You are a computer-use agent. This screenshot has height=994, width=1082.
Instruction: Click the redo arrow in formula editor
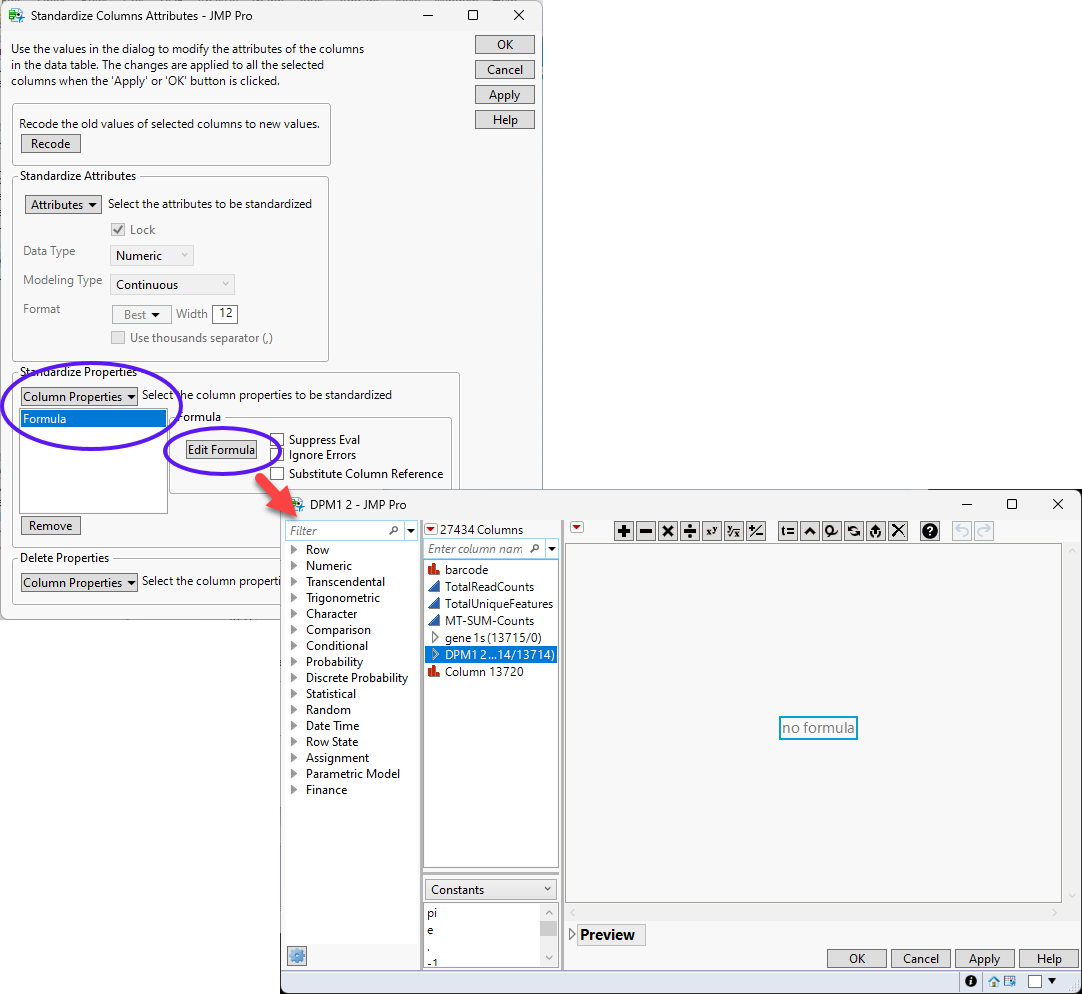[984, 531]
